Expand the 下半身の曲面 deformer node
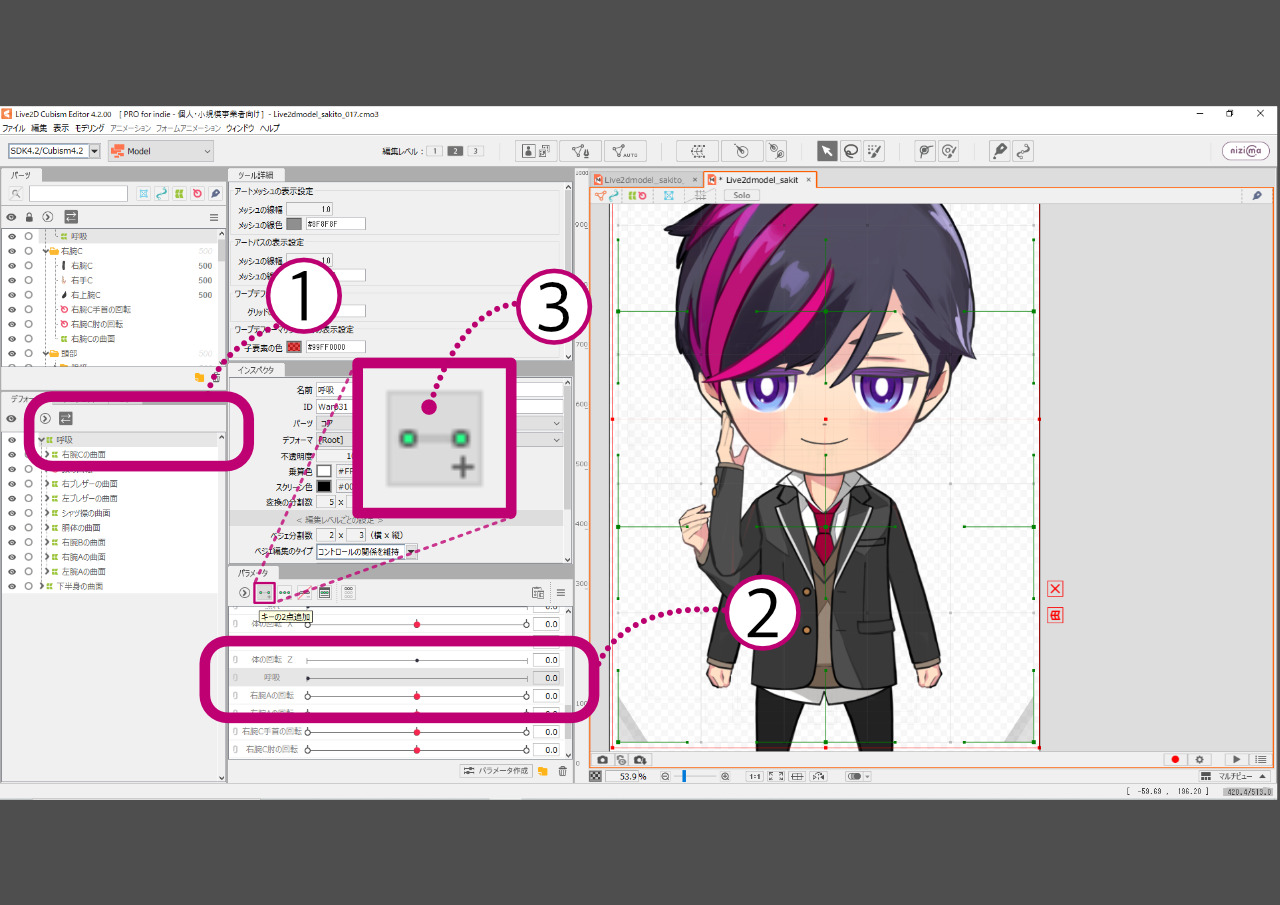This screenshot has width=1280, height=905. [41, 586]
